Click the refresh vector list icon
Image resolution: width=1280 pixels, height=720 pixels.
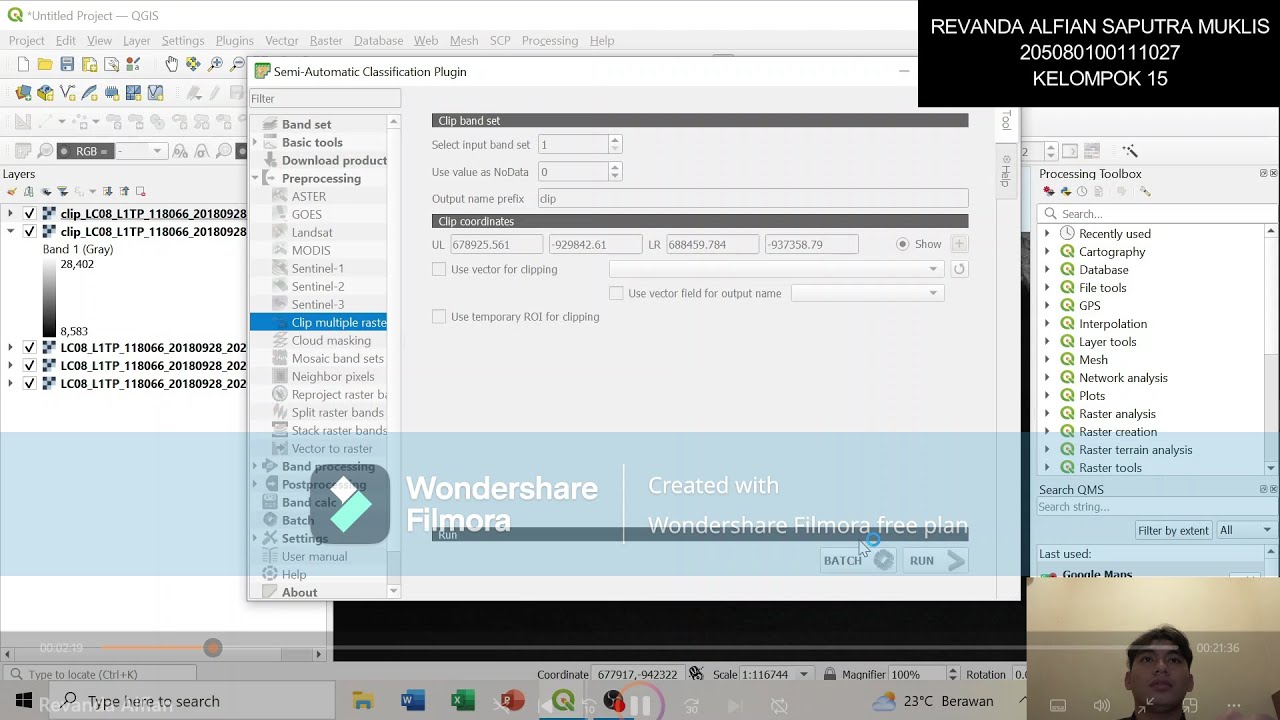point(959,269)
